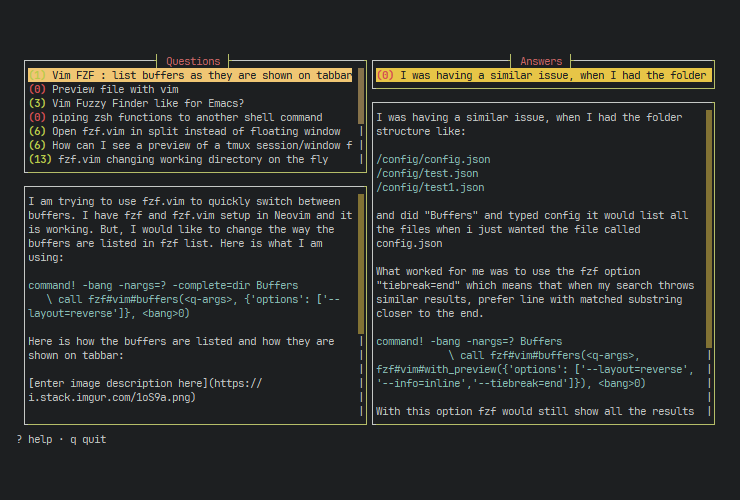
Task: Select the answer row 'I was having a similar issue'
Action: coord(544,75)
